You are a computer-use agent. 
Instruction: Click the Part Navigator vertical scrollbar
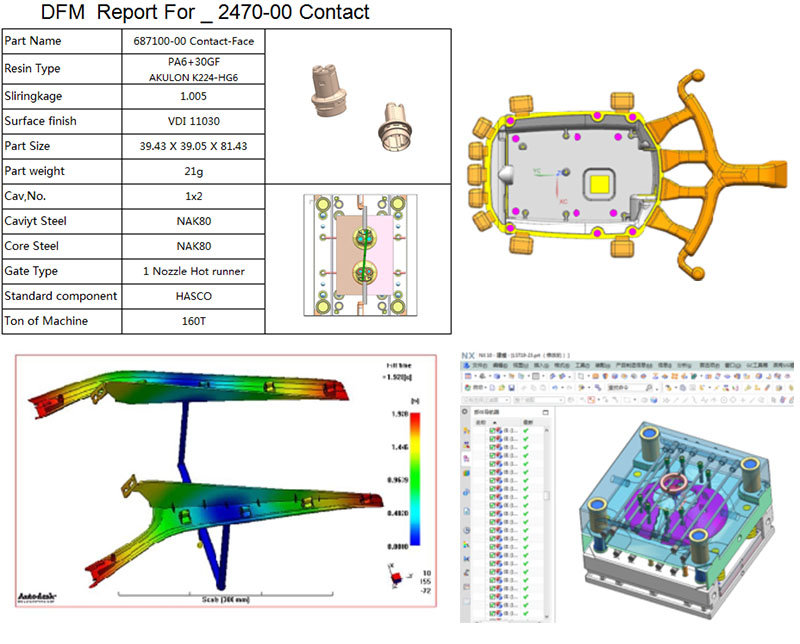tap(546, 493)
